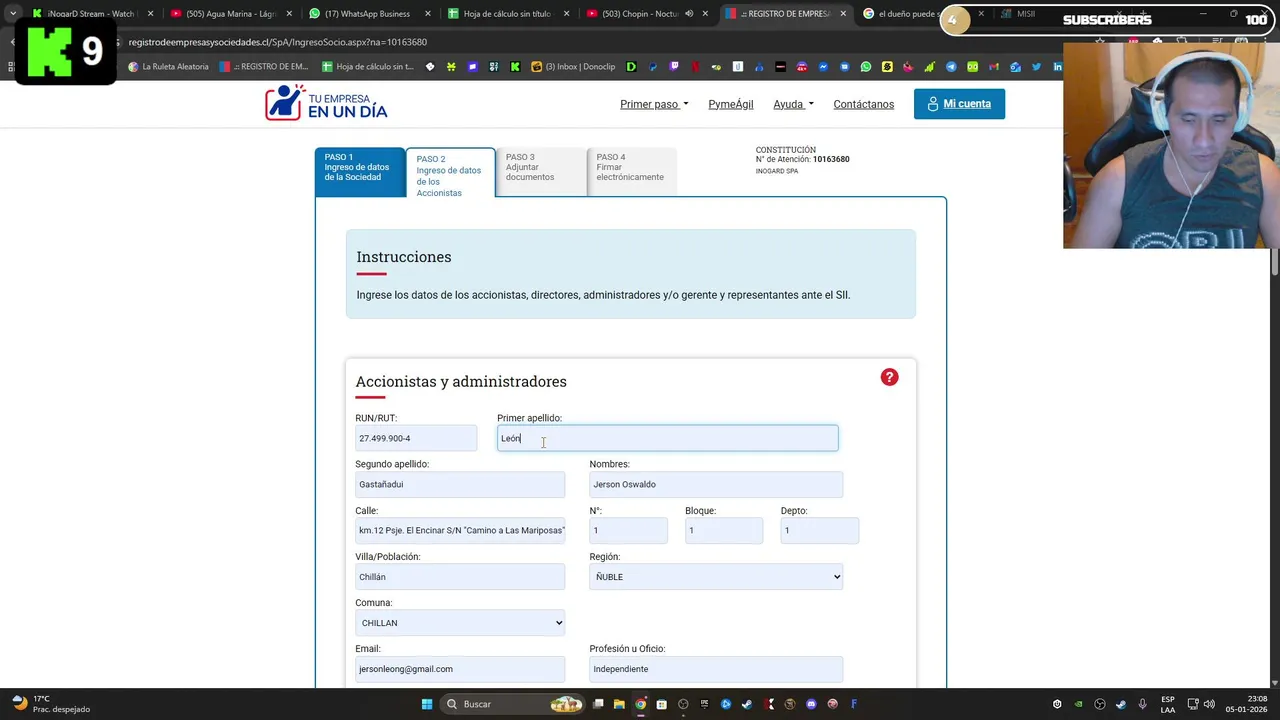The width and height of the screenshot is (1280, 720).
Task: Click the RUN/RUT field with 27.499.900-4
Action: 416,438
